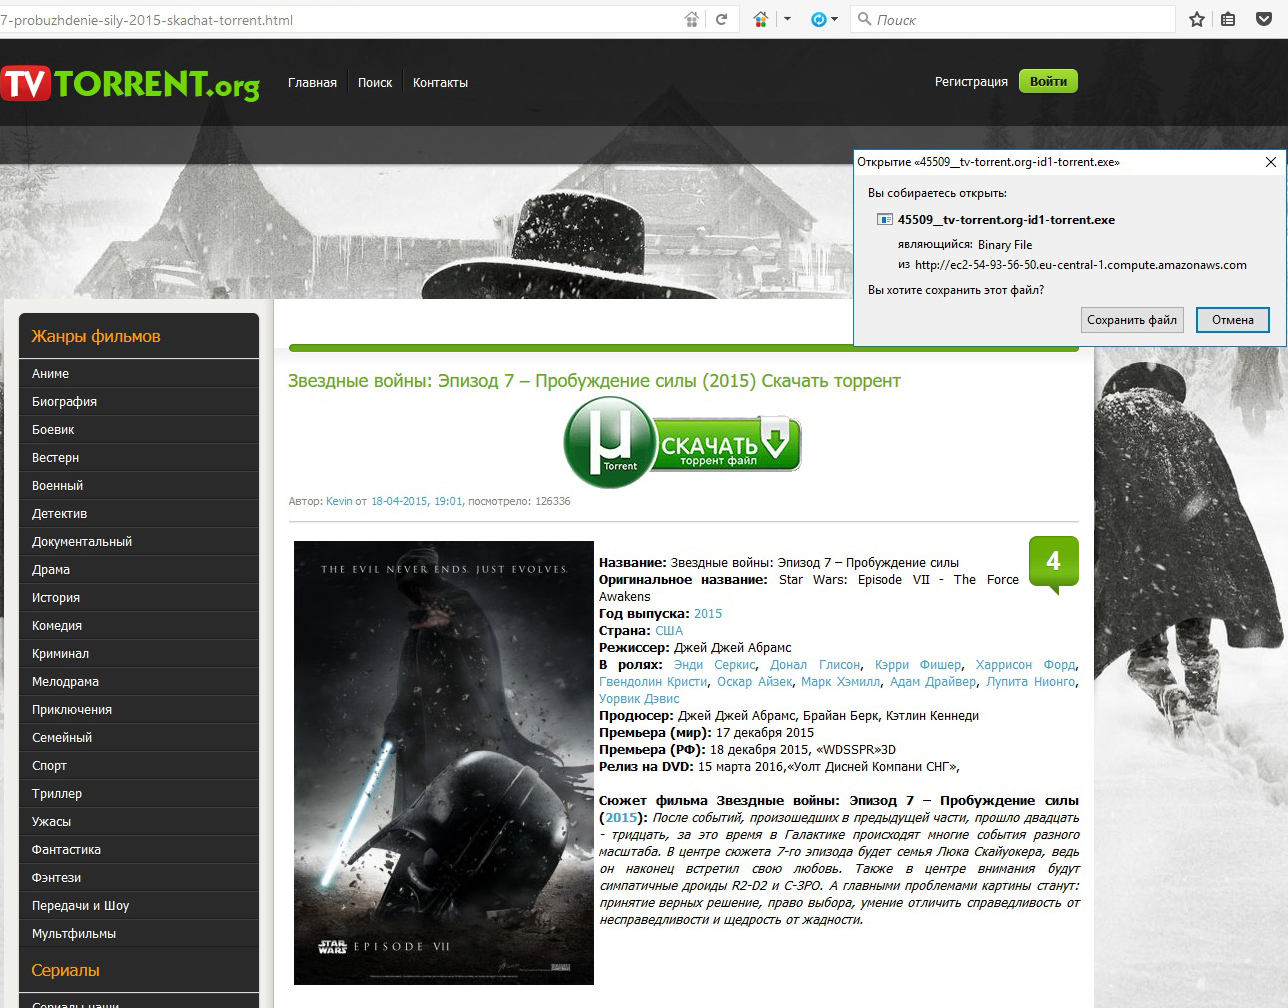Bookmark this page with the star icon
1288x1008 pixels.
[1197, 19]
